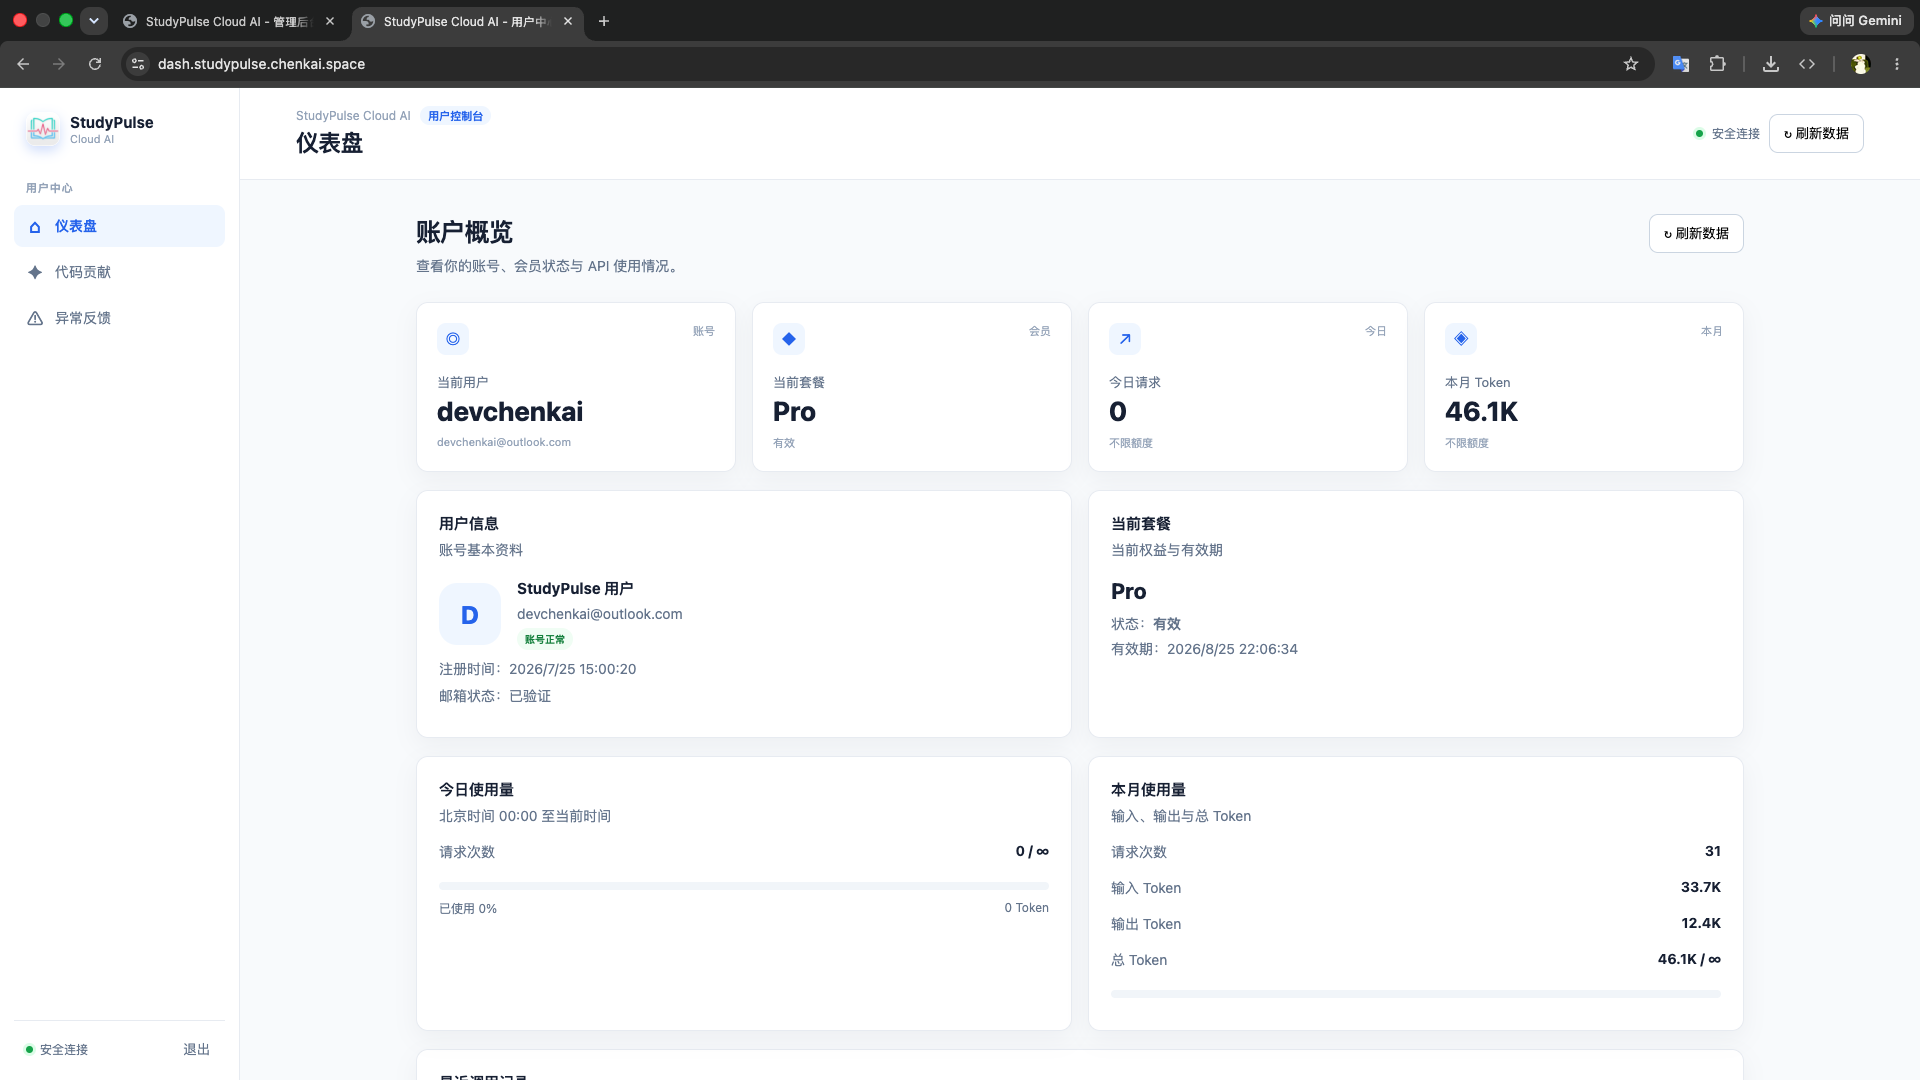The height and width of the screenshot is (1080, 1920).
Task: Click the 刷新数据 button beside 账户概览
Action: (1695, 233)
